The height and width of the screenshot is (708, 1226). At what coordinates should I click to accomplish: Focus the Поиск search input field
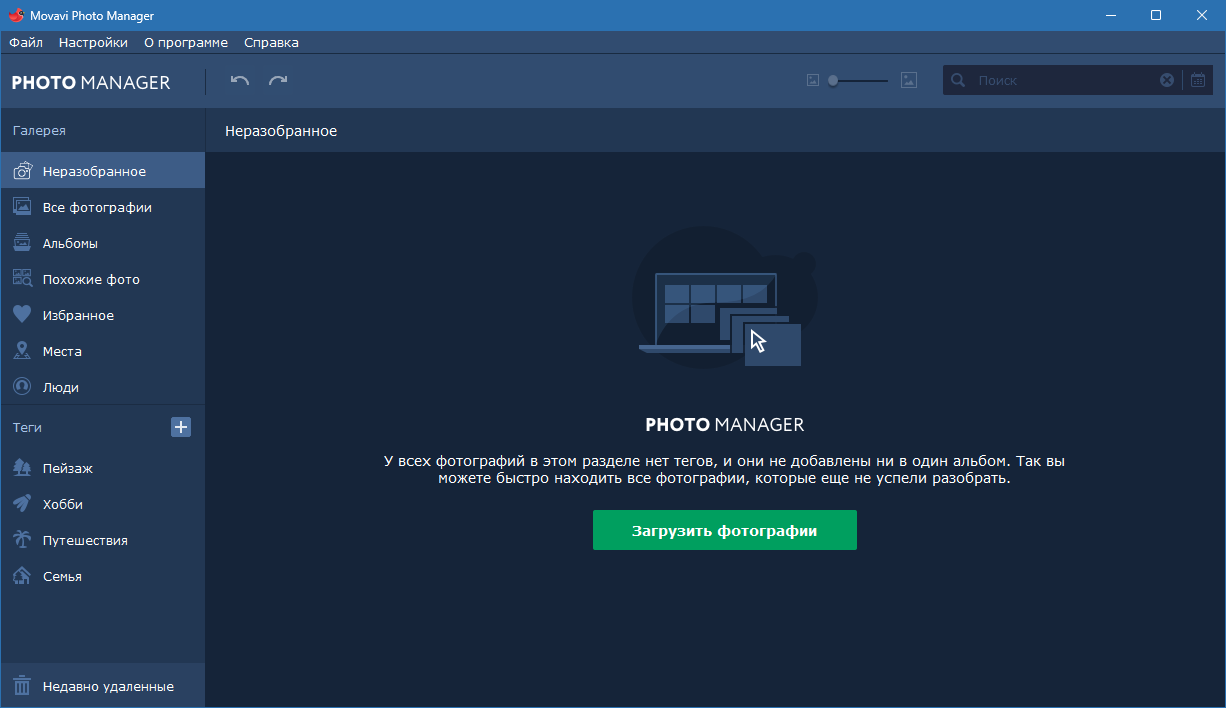coord(1064,80)
